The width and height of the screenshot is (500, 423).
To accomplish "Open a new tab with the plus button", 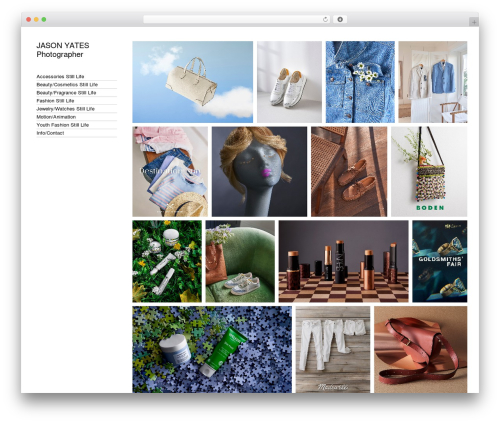I will pyautogui.click(x=474, y=22).
